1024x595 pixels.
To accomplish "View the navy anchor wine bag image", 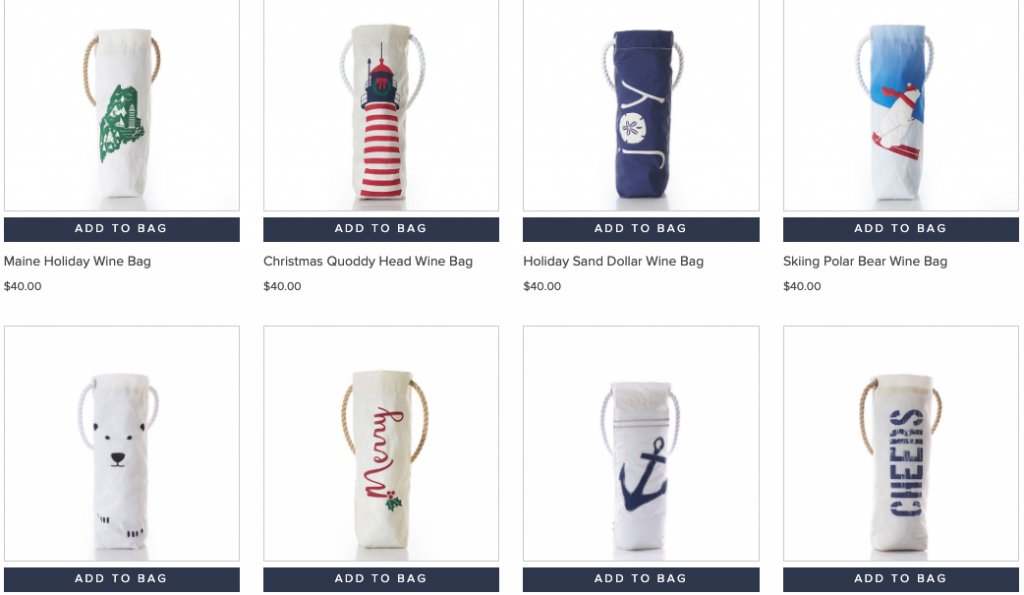I will tap(641, 443).
